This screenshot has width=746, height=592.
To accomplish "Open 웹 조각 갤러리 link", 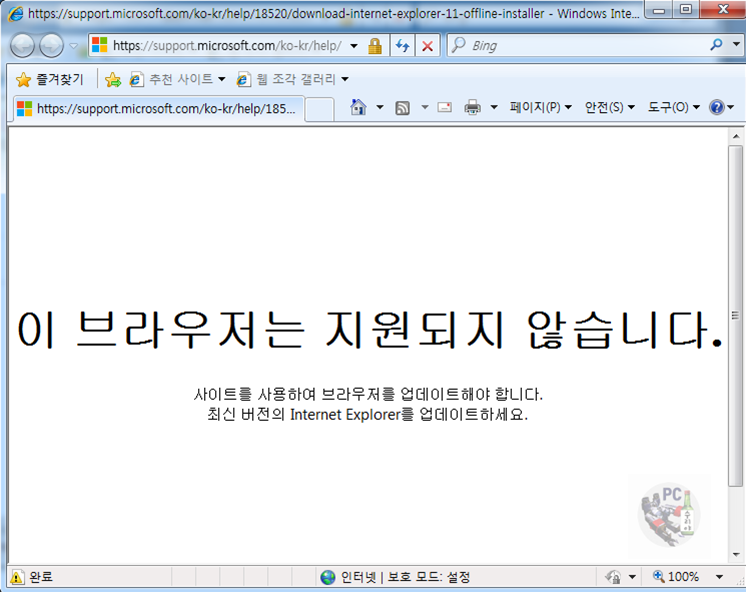I will [293, 79].
